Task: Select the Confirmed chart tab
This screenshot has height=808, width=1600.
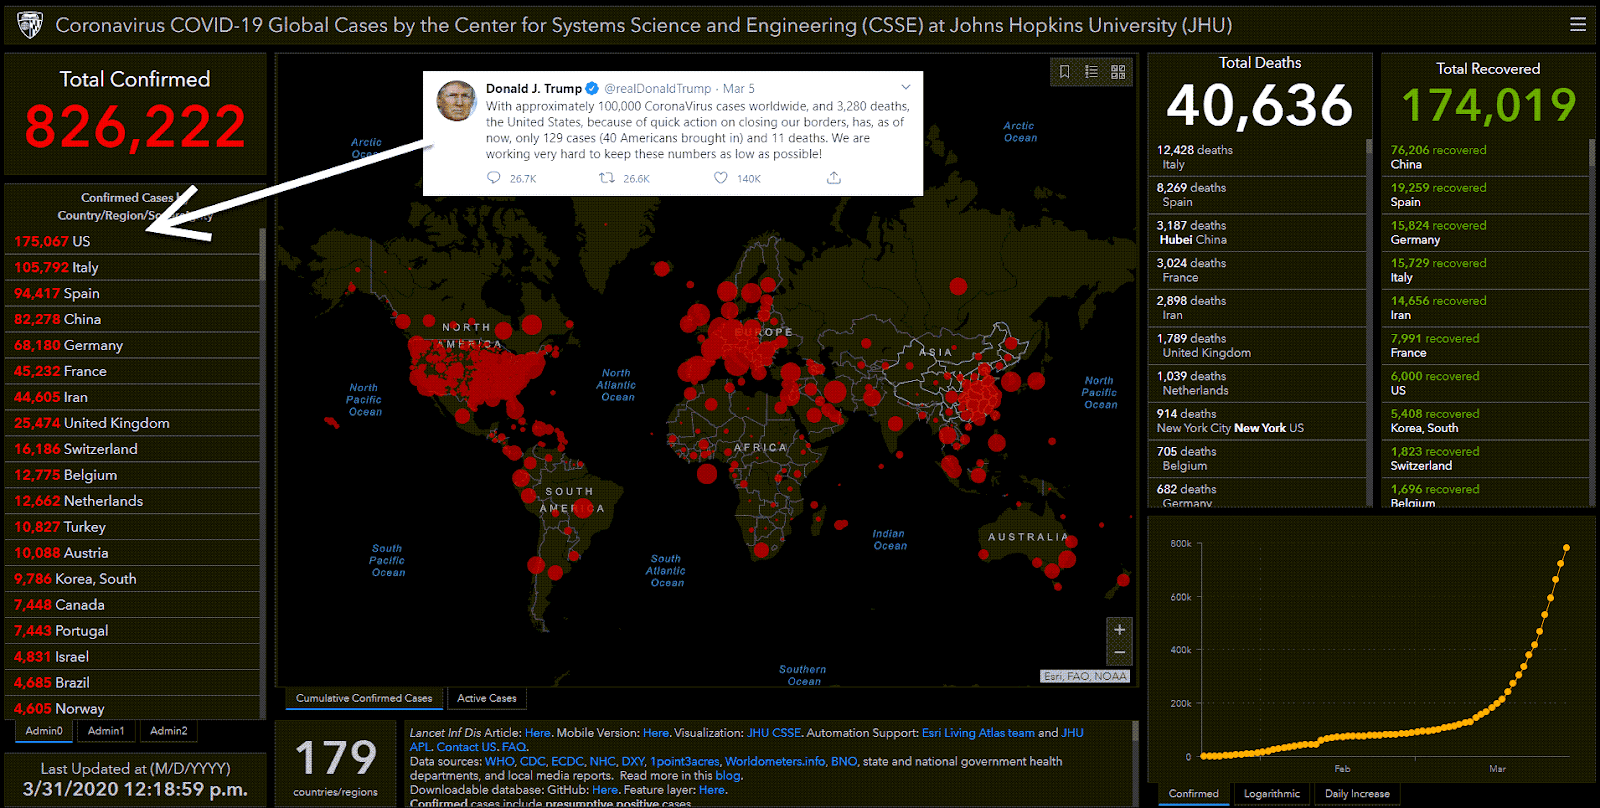Action: (1194, 794)
